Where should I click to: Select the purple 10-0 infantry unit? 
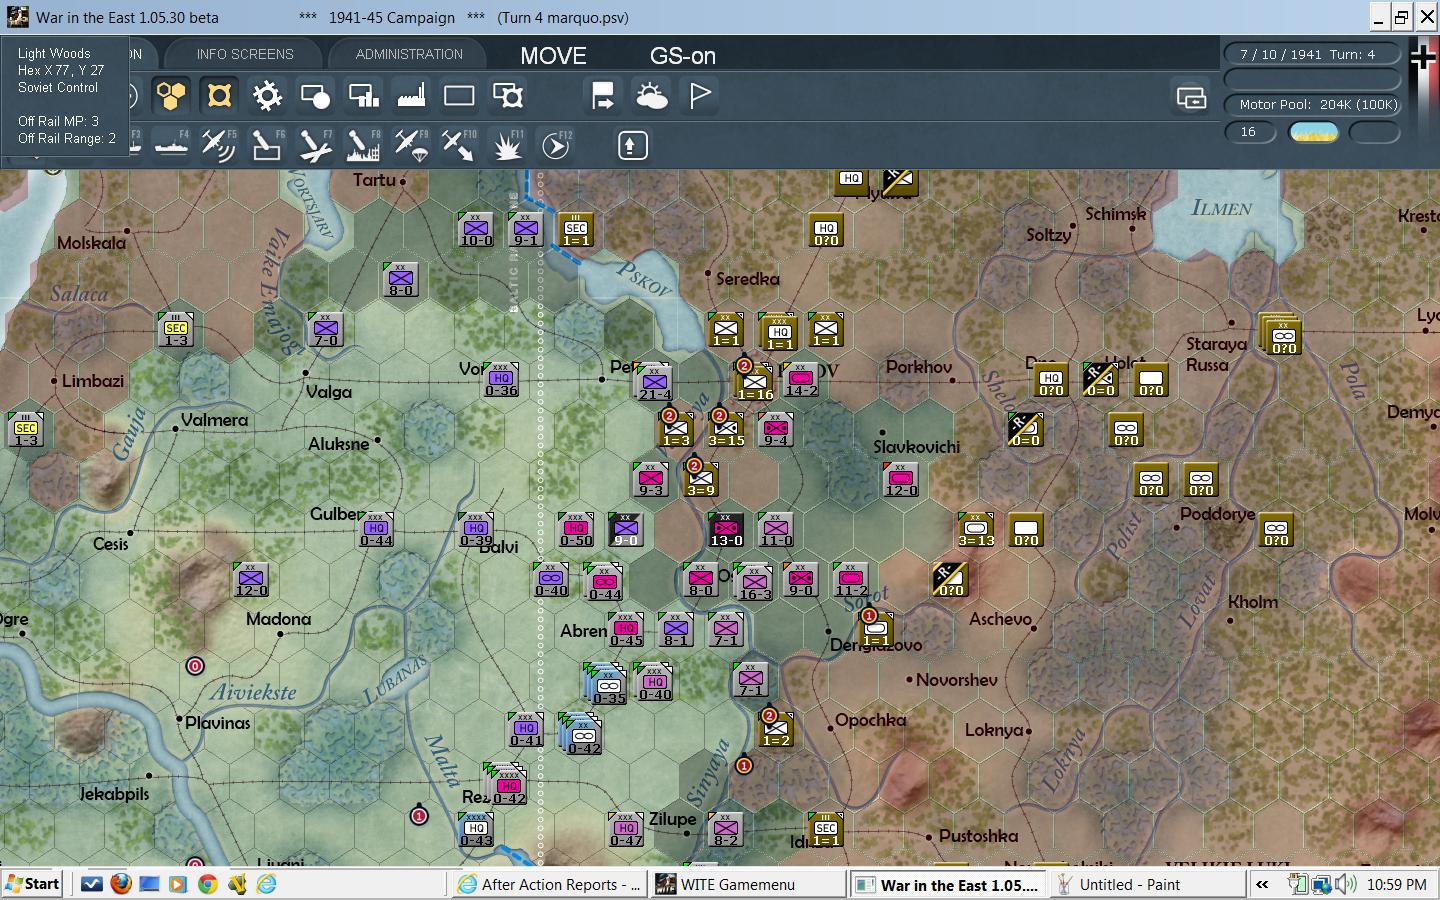point(476,230)
